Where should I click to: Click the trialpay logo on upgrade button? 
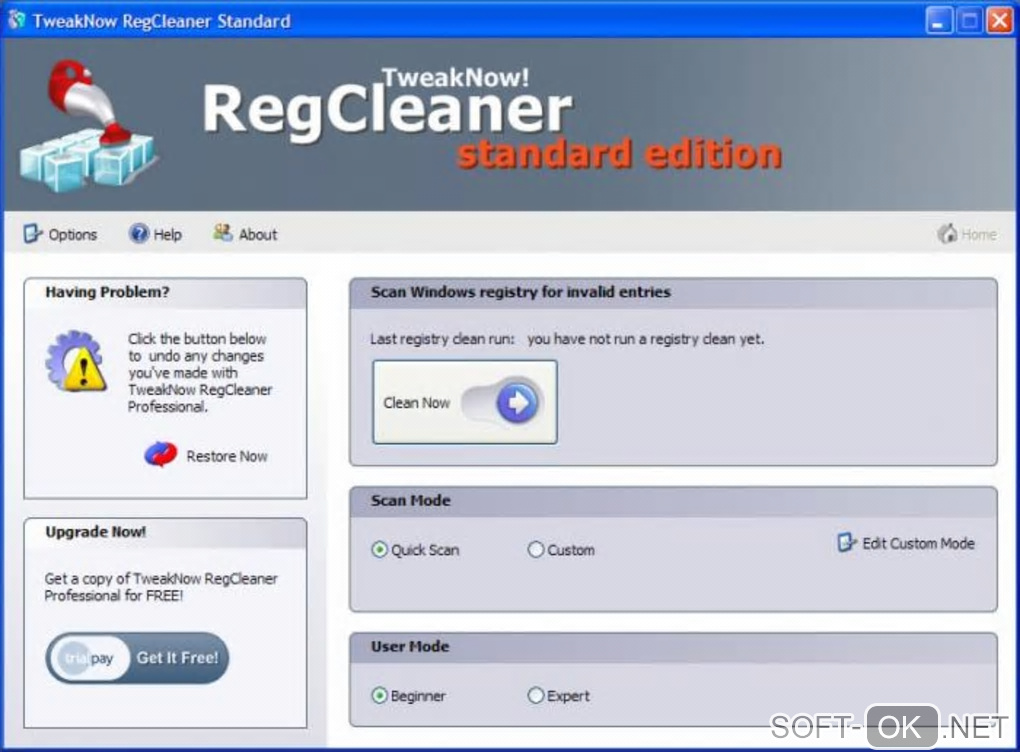coord(90,658)
